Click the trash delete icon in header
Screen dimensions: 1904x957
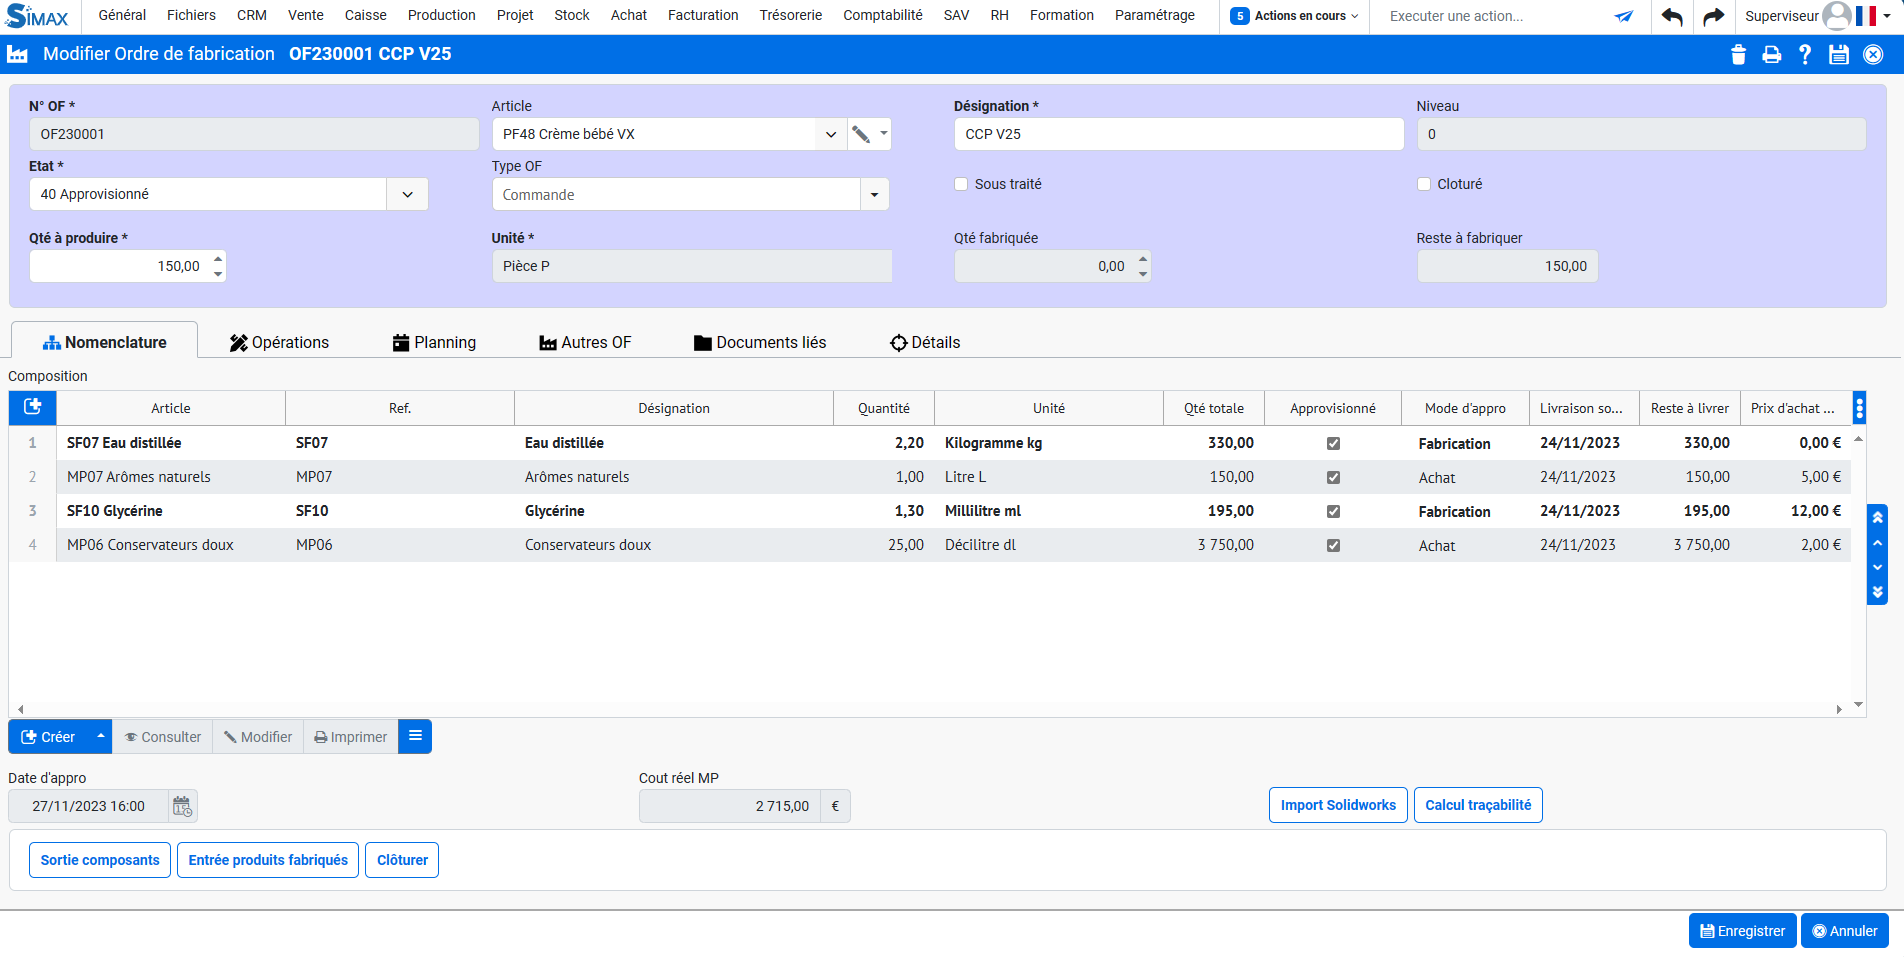[x=1738, y=55]
